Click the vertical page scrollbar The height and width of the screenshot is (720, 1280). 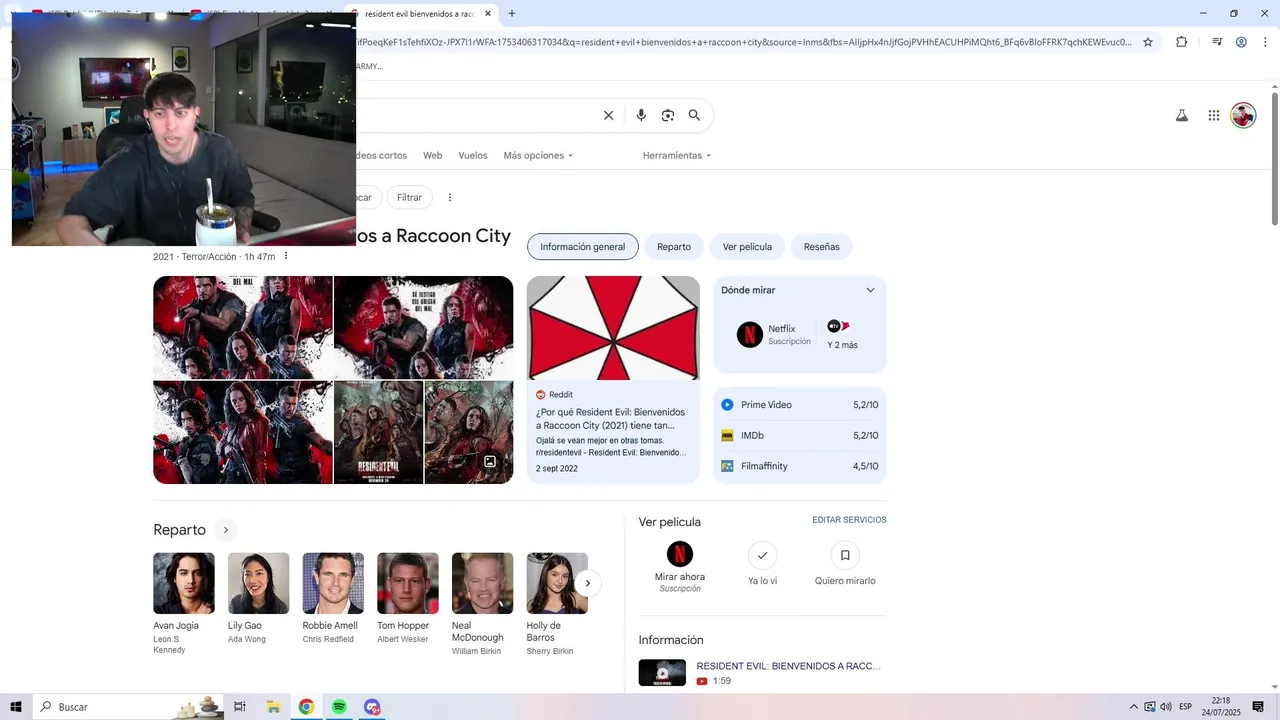1275,158
